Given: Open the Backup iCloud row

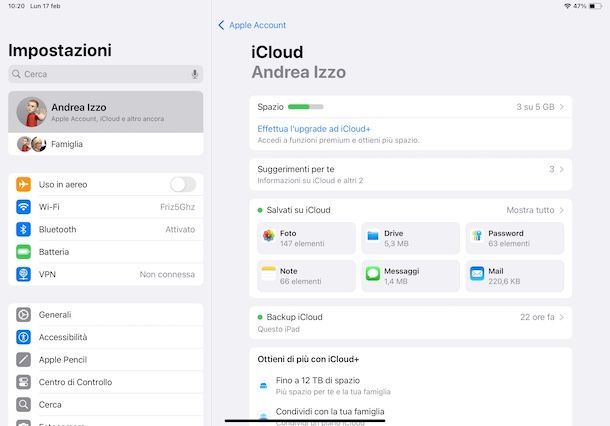Looking at the screenshot, I should tap(410, 323).
